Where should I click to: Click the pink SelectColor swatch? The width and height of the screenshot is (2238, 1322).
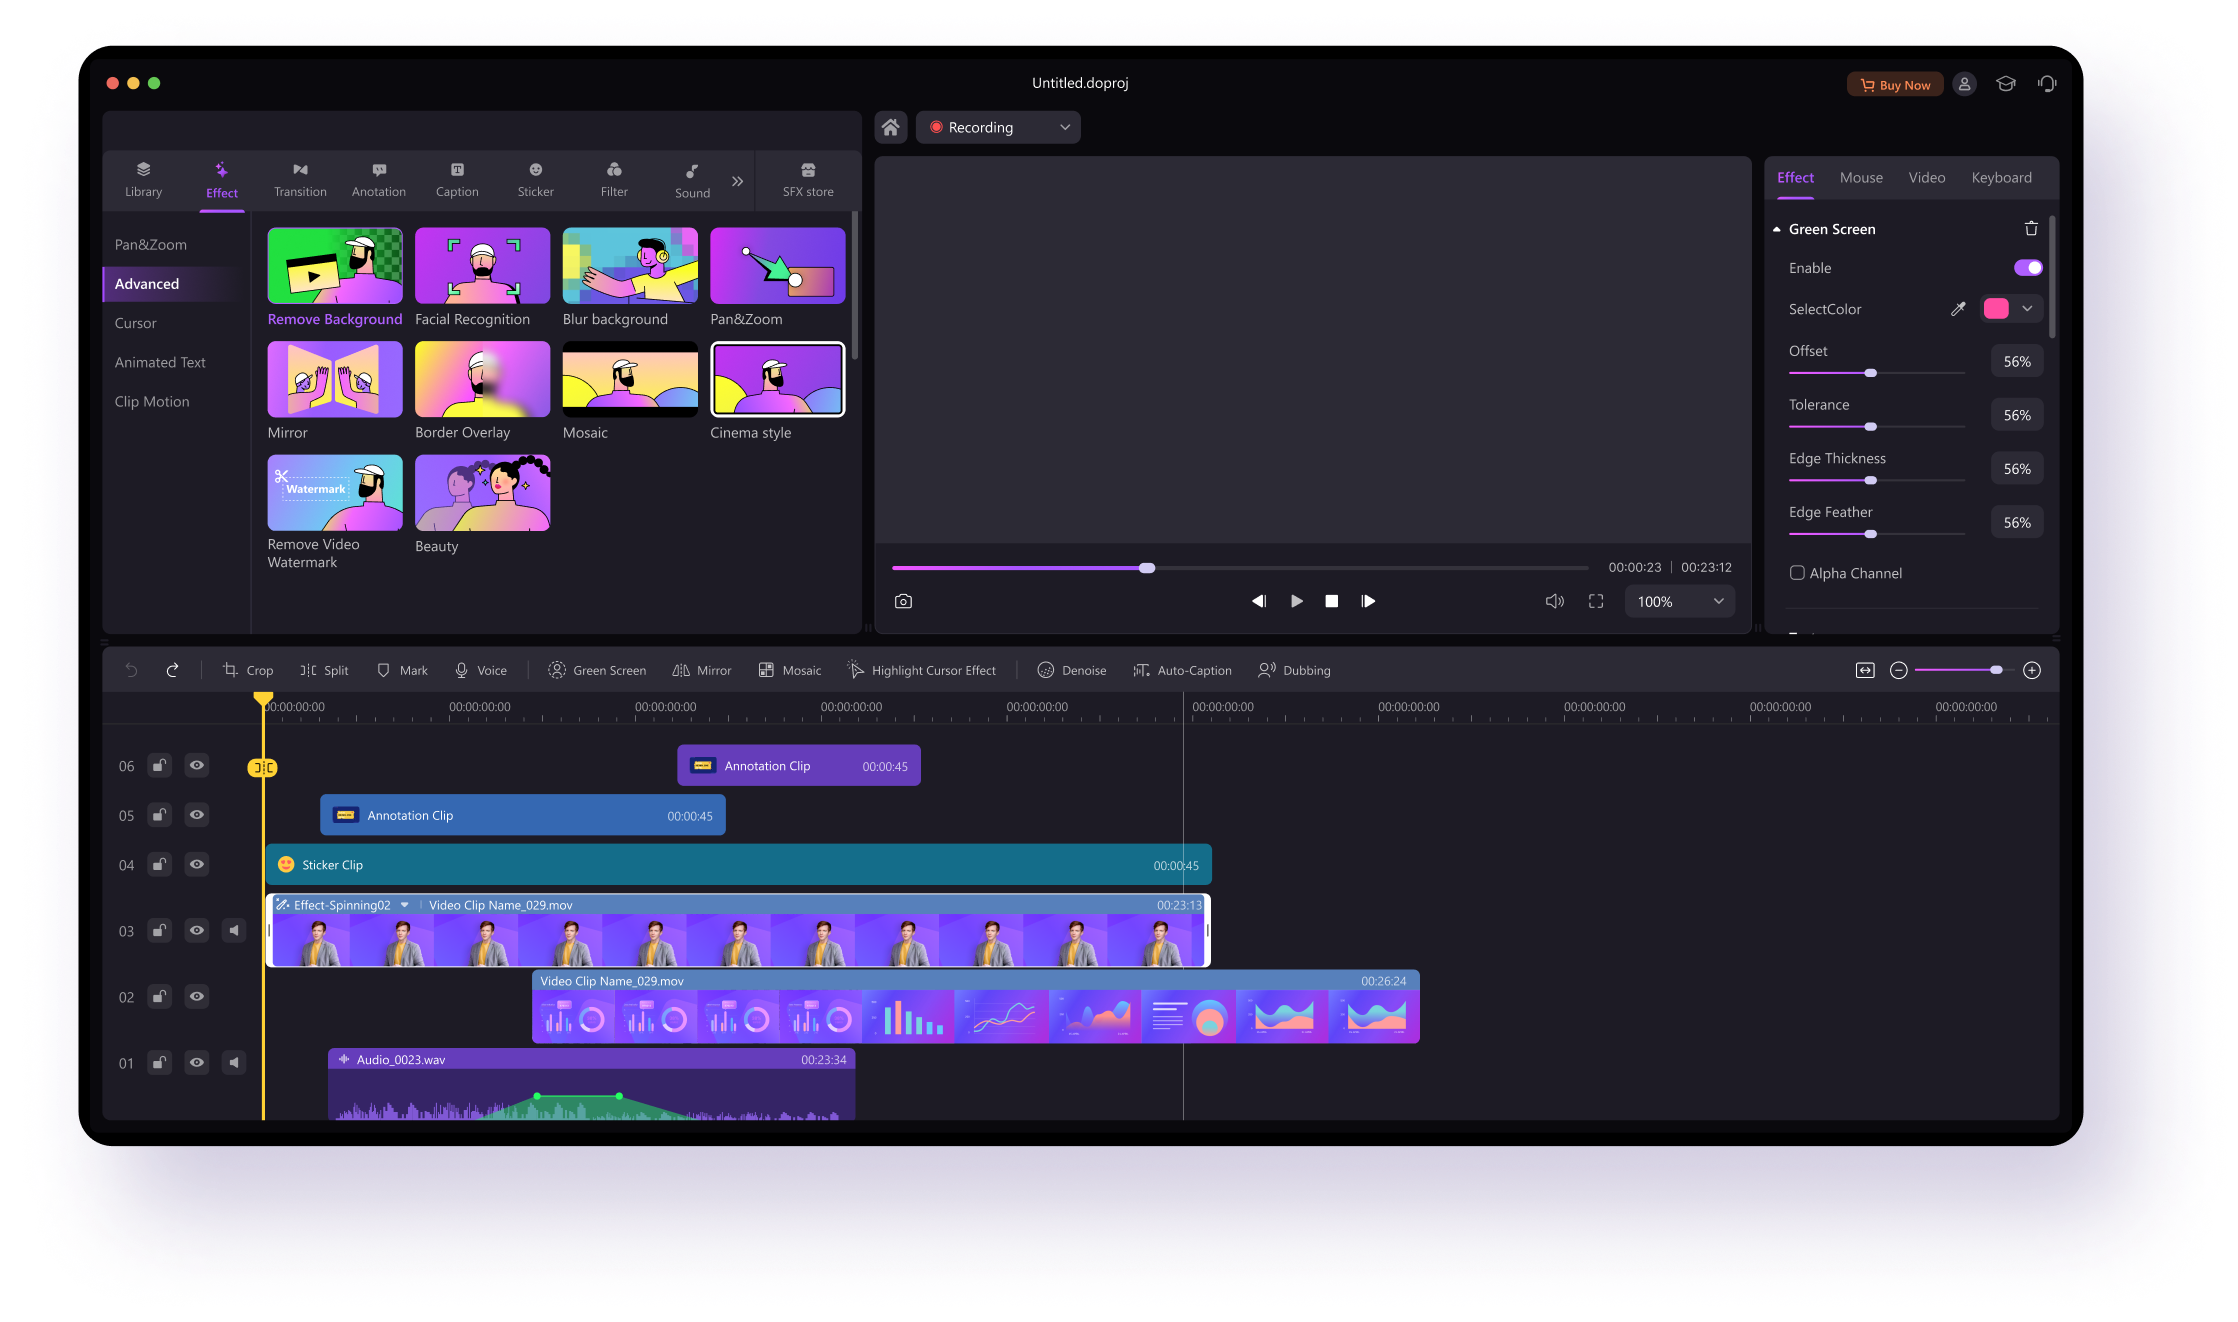point(1995,309)
